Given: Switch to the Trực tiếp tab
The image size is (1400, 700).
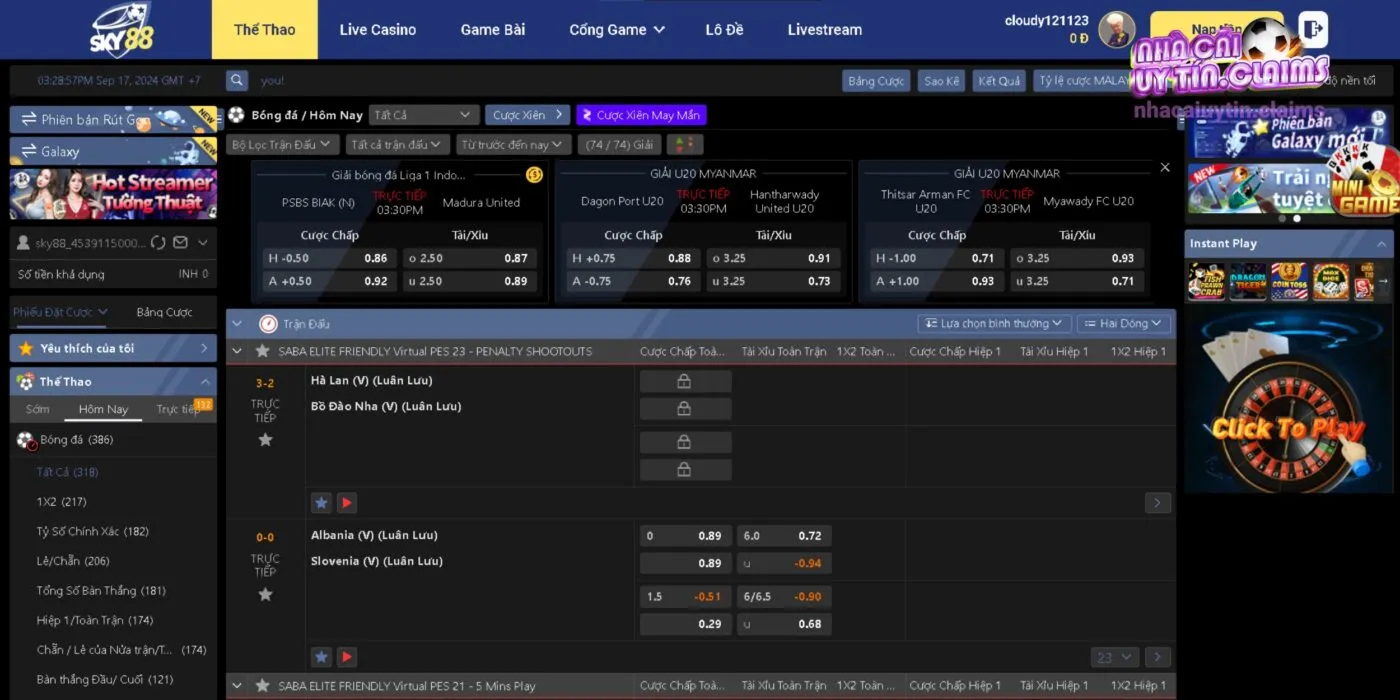Looking at the screenshot, I should (177, 409).
